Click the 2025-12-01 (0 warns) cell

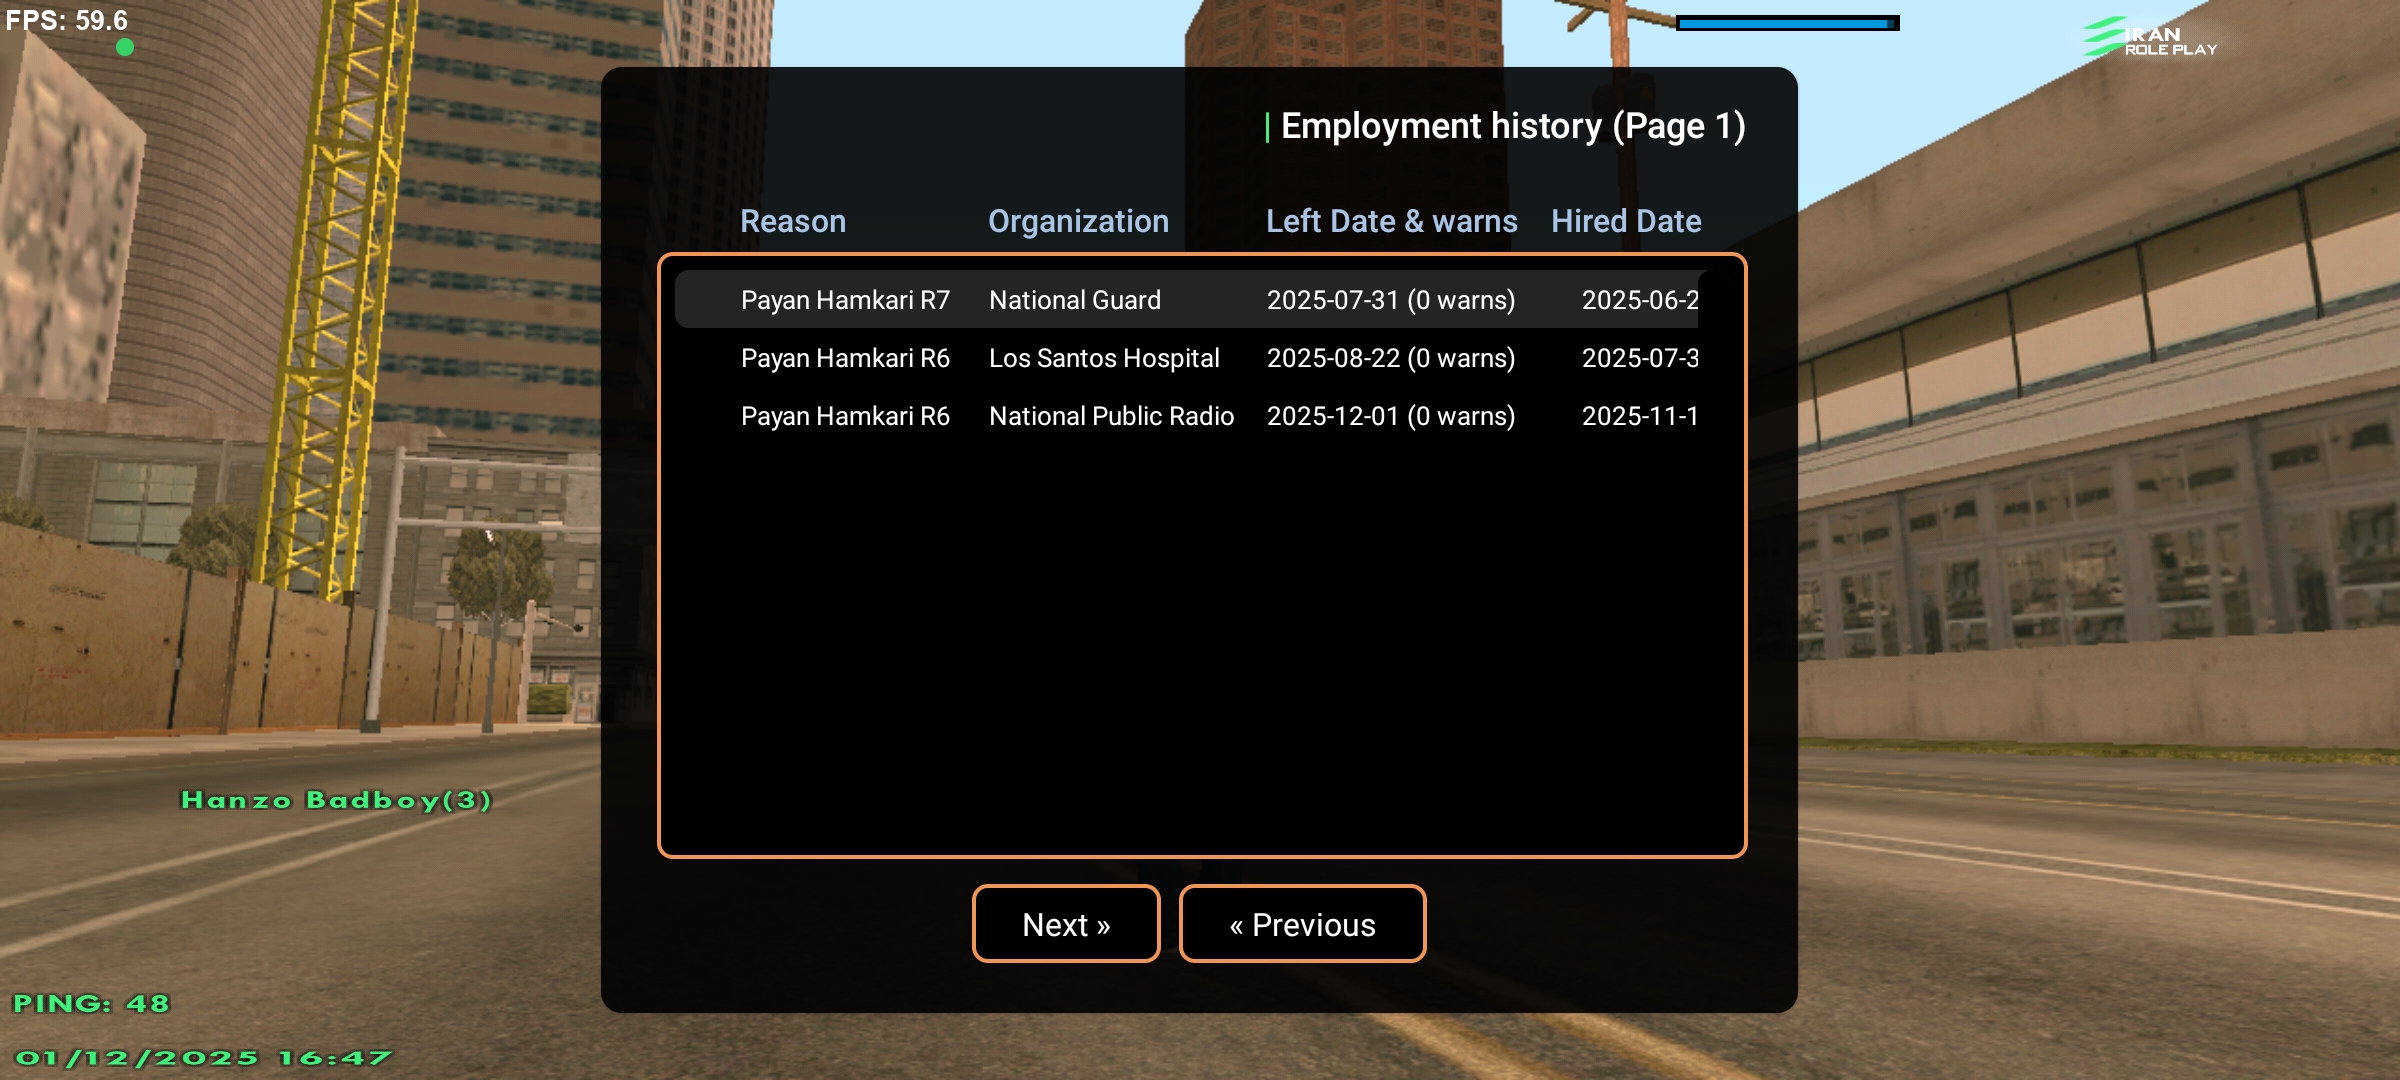(x=1390, y=416)
